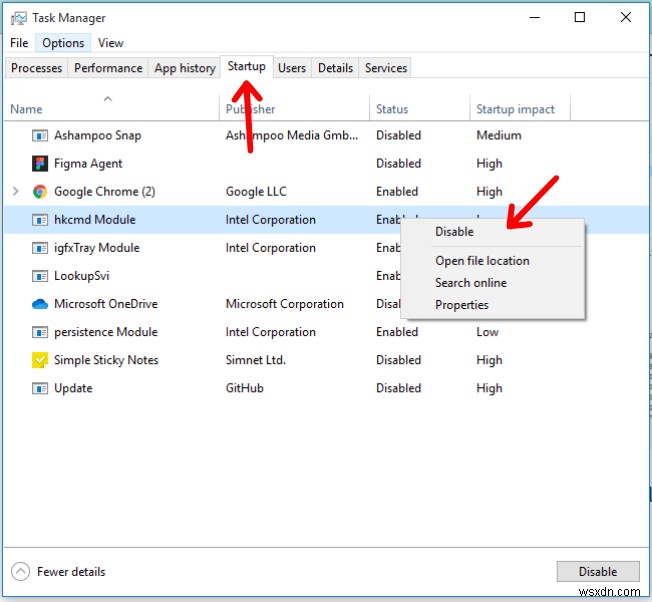Click the Update row icon

40,388
